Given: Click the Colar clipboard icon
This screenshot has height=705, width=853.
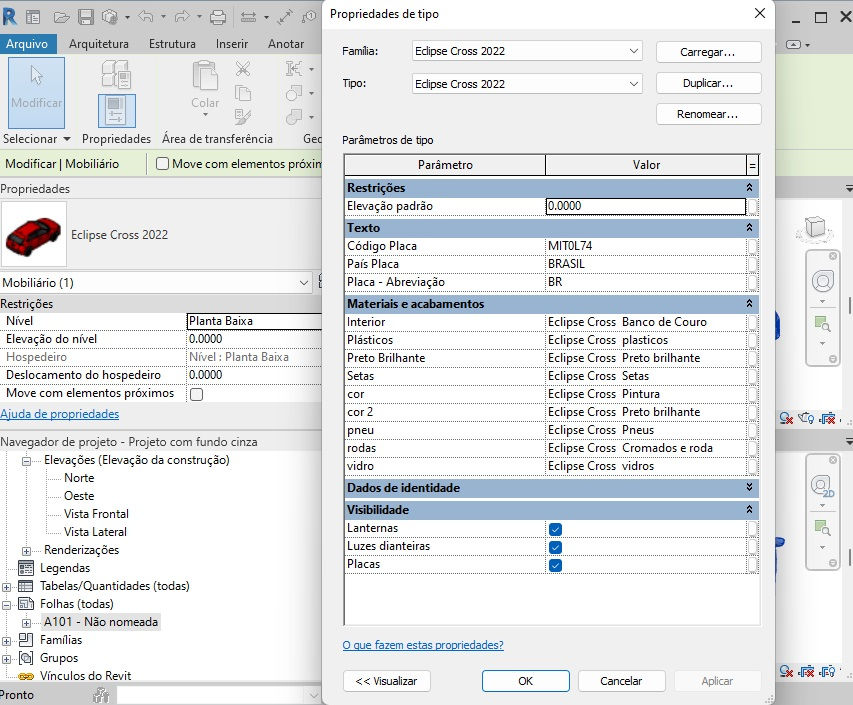Looking at the screenshot, I should (x=205, y=76).
